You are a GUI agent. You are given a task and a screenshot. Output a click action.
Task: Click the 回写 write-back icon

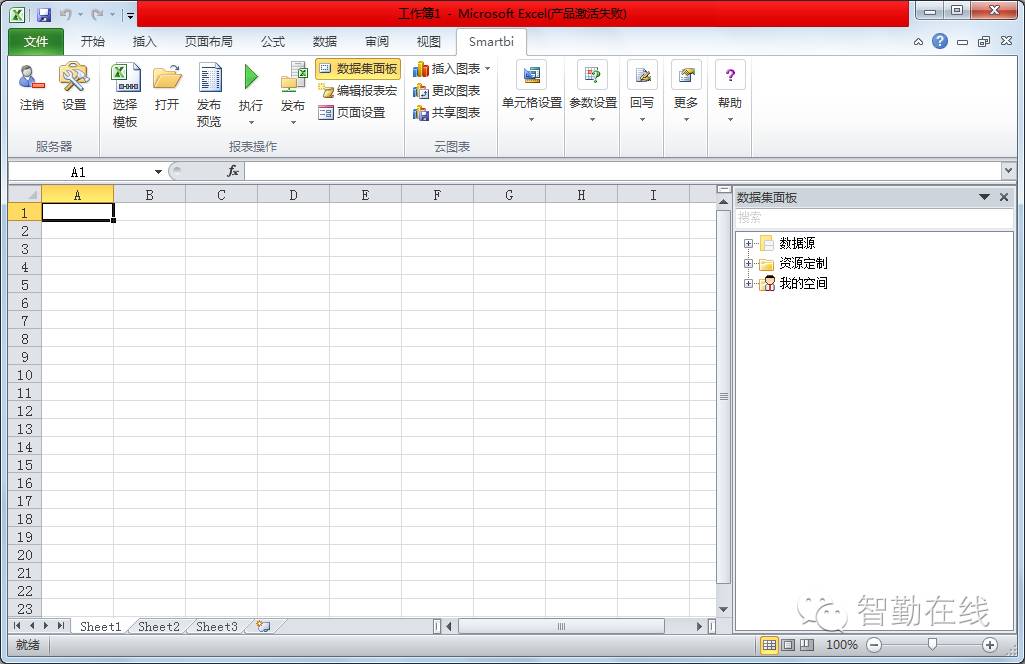coord(642,75)
